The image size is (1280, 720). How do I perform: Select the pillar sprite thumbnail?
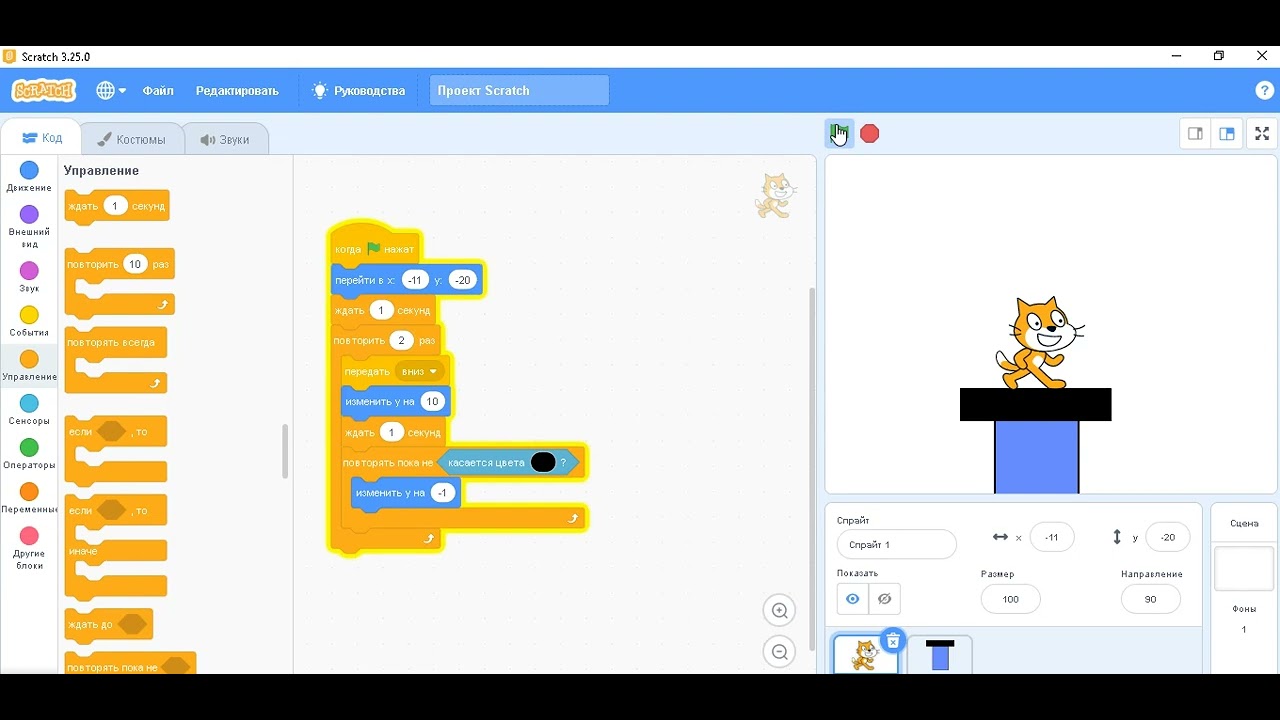940,655
